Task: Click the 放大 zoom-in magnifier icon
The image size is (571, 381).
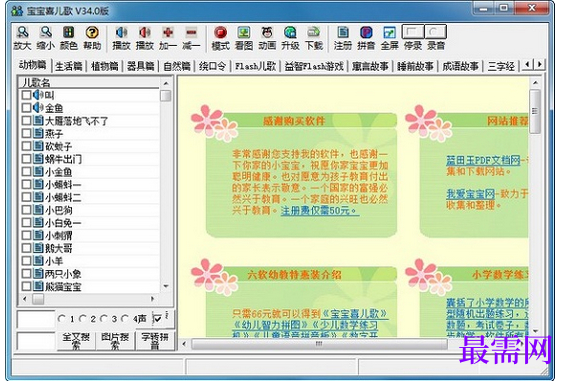Action: tap(22, 33)
